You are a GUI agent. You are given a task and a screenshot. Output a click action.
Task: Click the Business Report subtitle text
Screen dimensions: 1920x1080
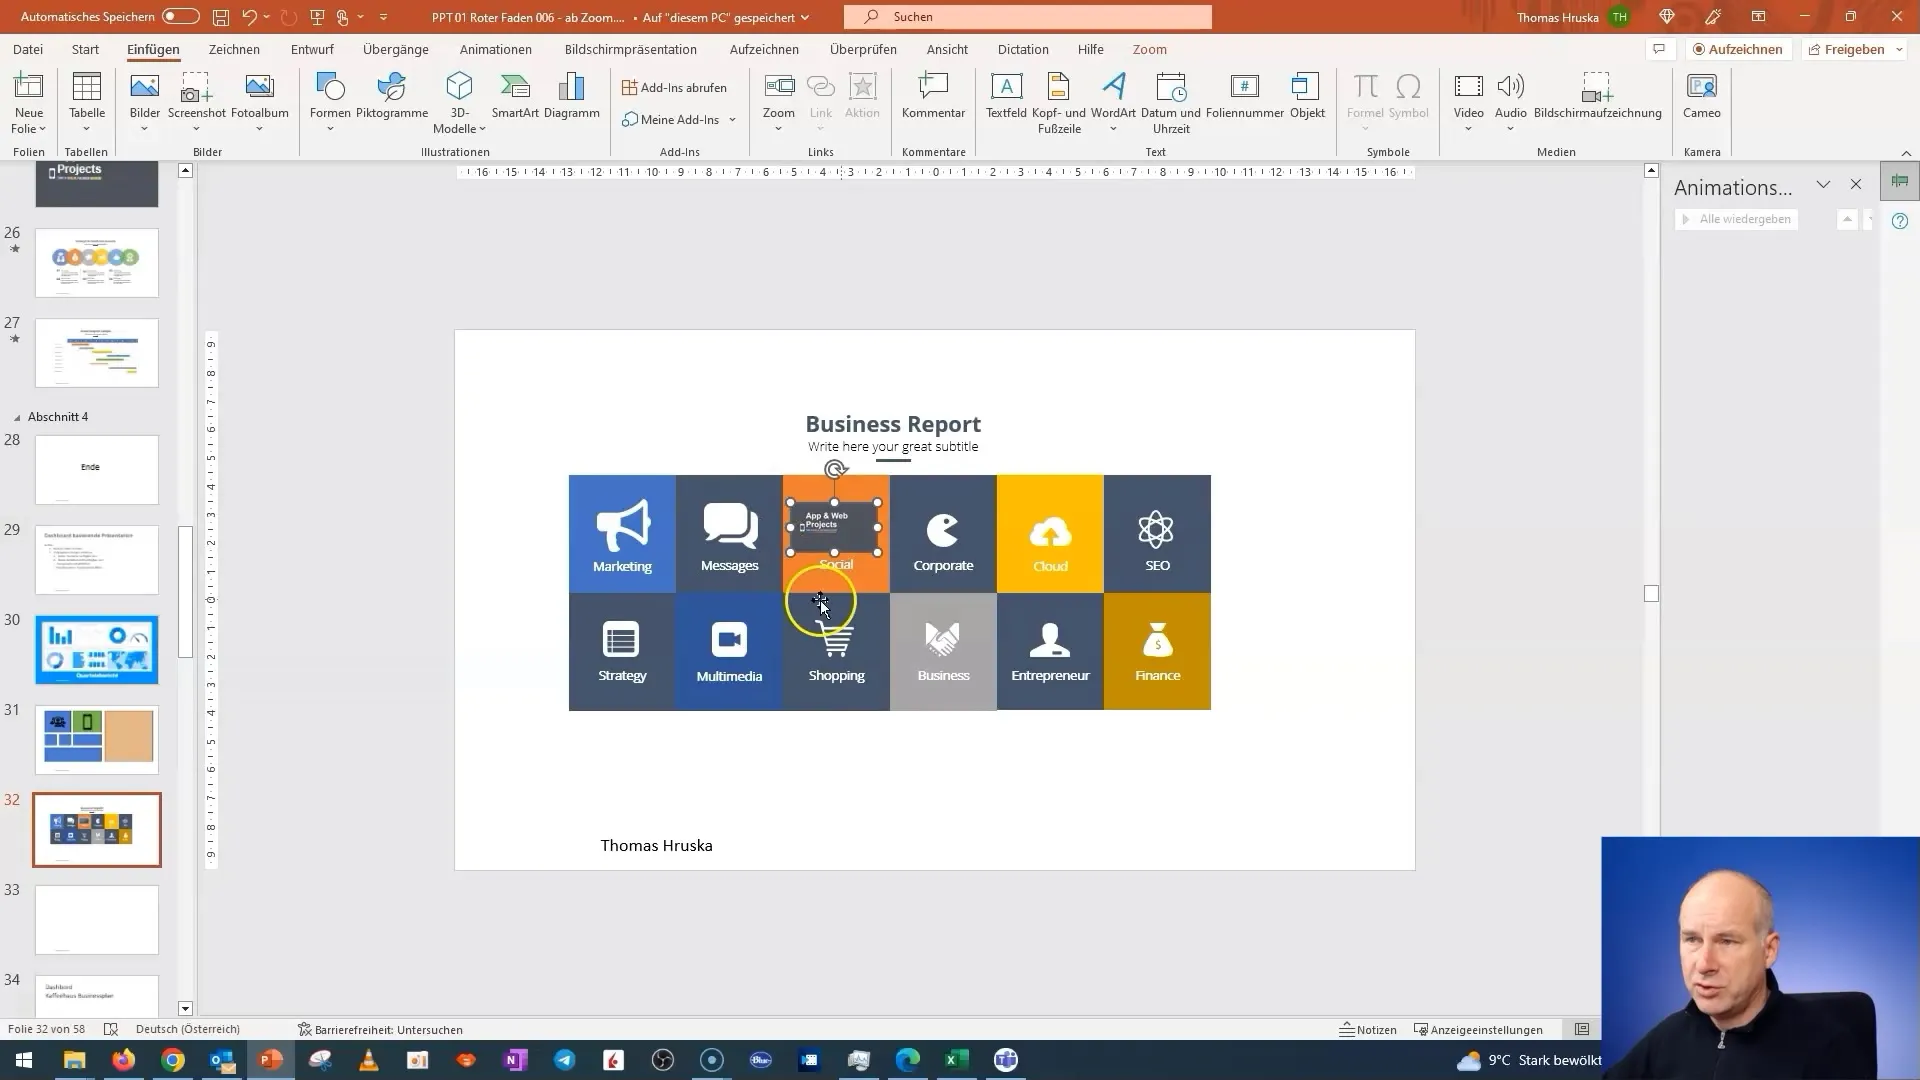[x=893, y=446]
